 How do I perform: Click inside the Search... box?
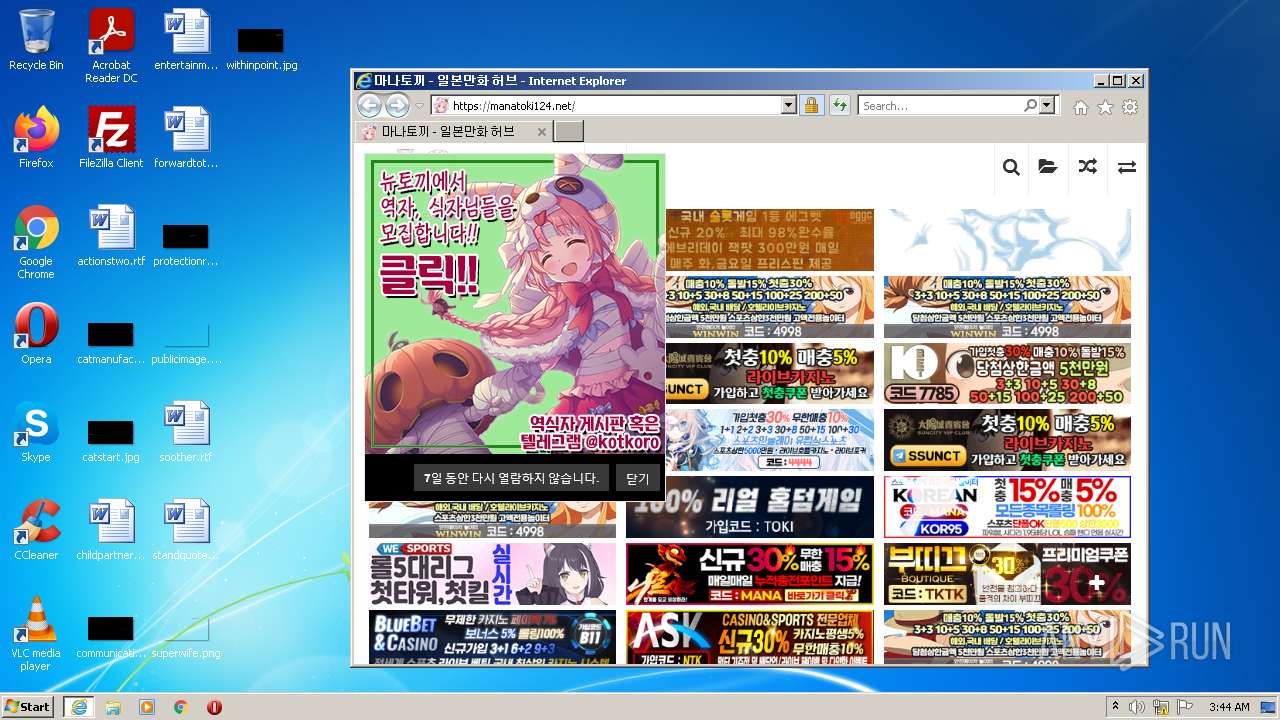pyautogui.click(x=940, y=105)
